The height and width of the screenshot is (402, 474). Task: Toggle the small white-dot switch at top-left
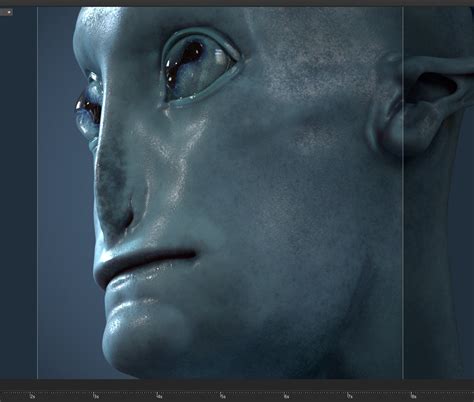pyautogui.click(x=6, y=12)
